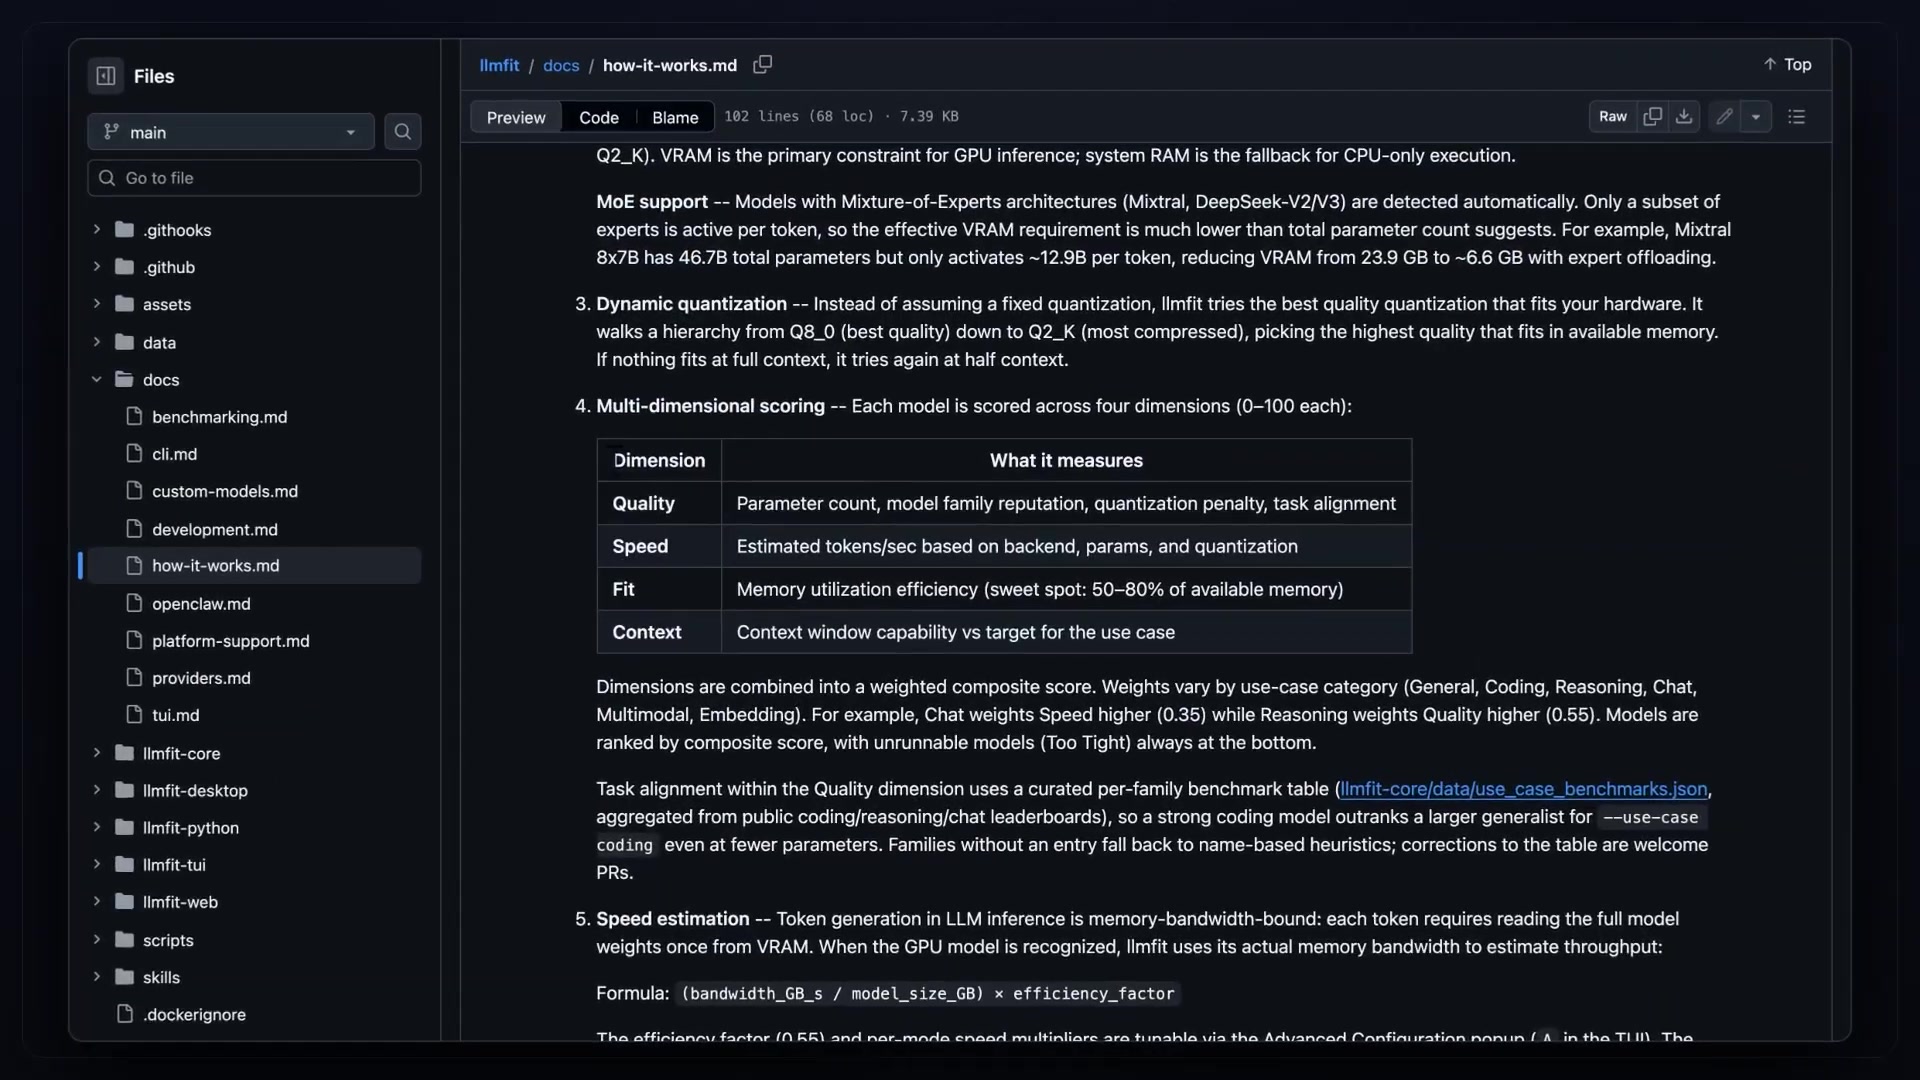
Task: Select the Fit cell in scoring table
Action: [659, 590]
